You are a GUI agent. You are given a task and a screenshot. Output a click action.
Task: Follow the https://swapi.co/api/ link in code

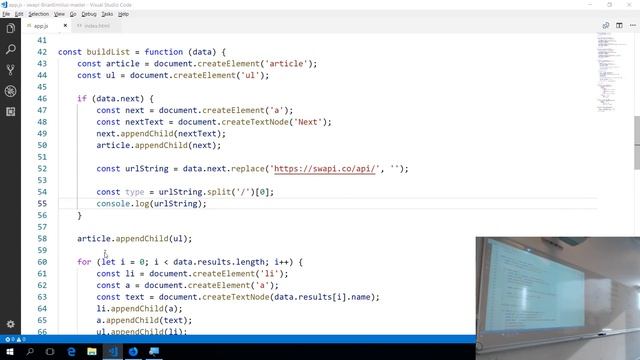pos(324,169)
